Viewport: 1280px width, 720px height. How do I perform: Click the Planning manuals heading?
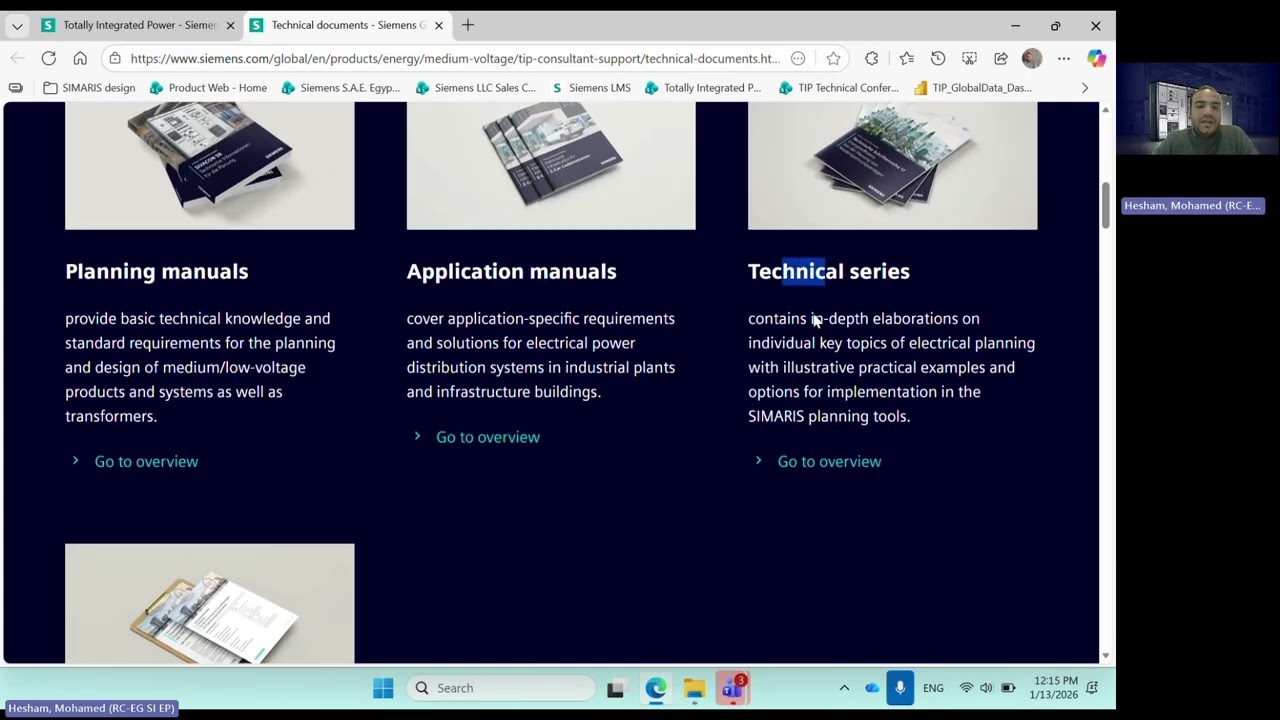click(156, 271)
